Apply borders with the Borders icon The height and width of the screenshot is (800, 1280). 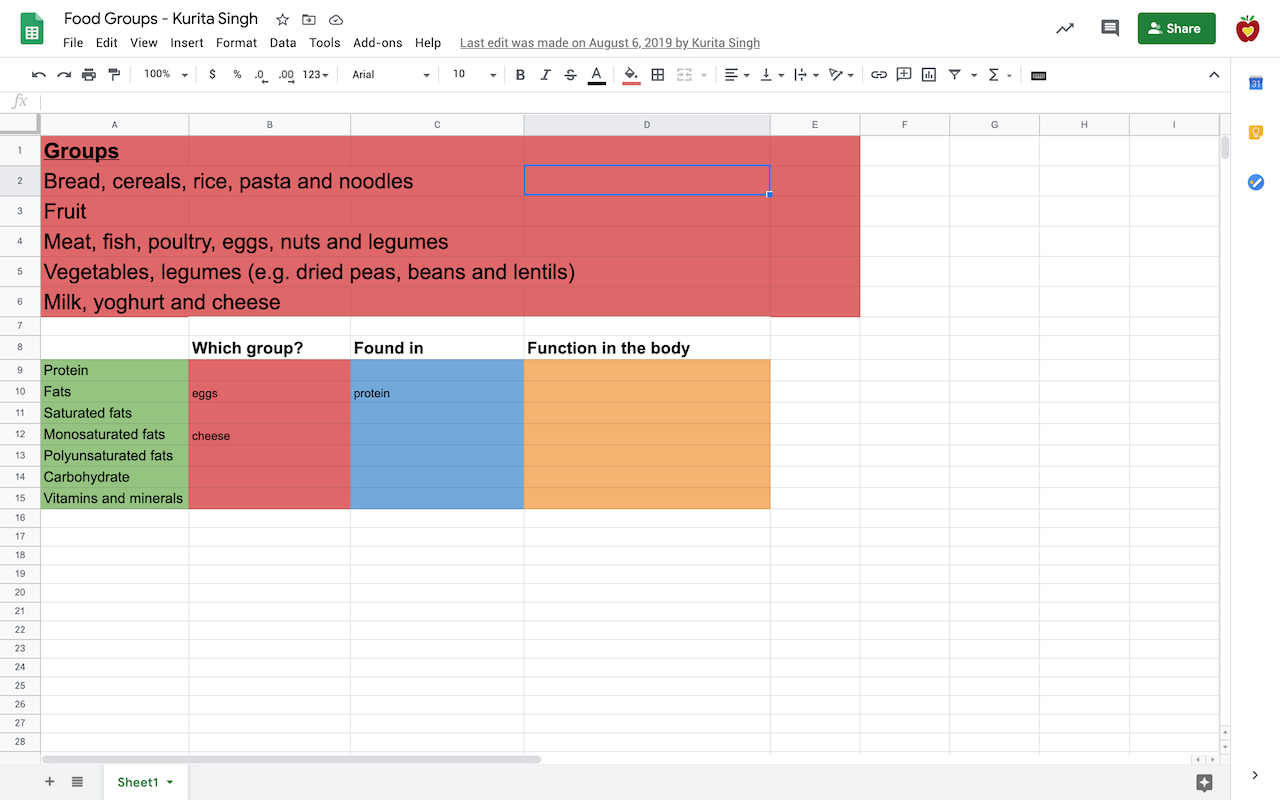657,74
